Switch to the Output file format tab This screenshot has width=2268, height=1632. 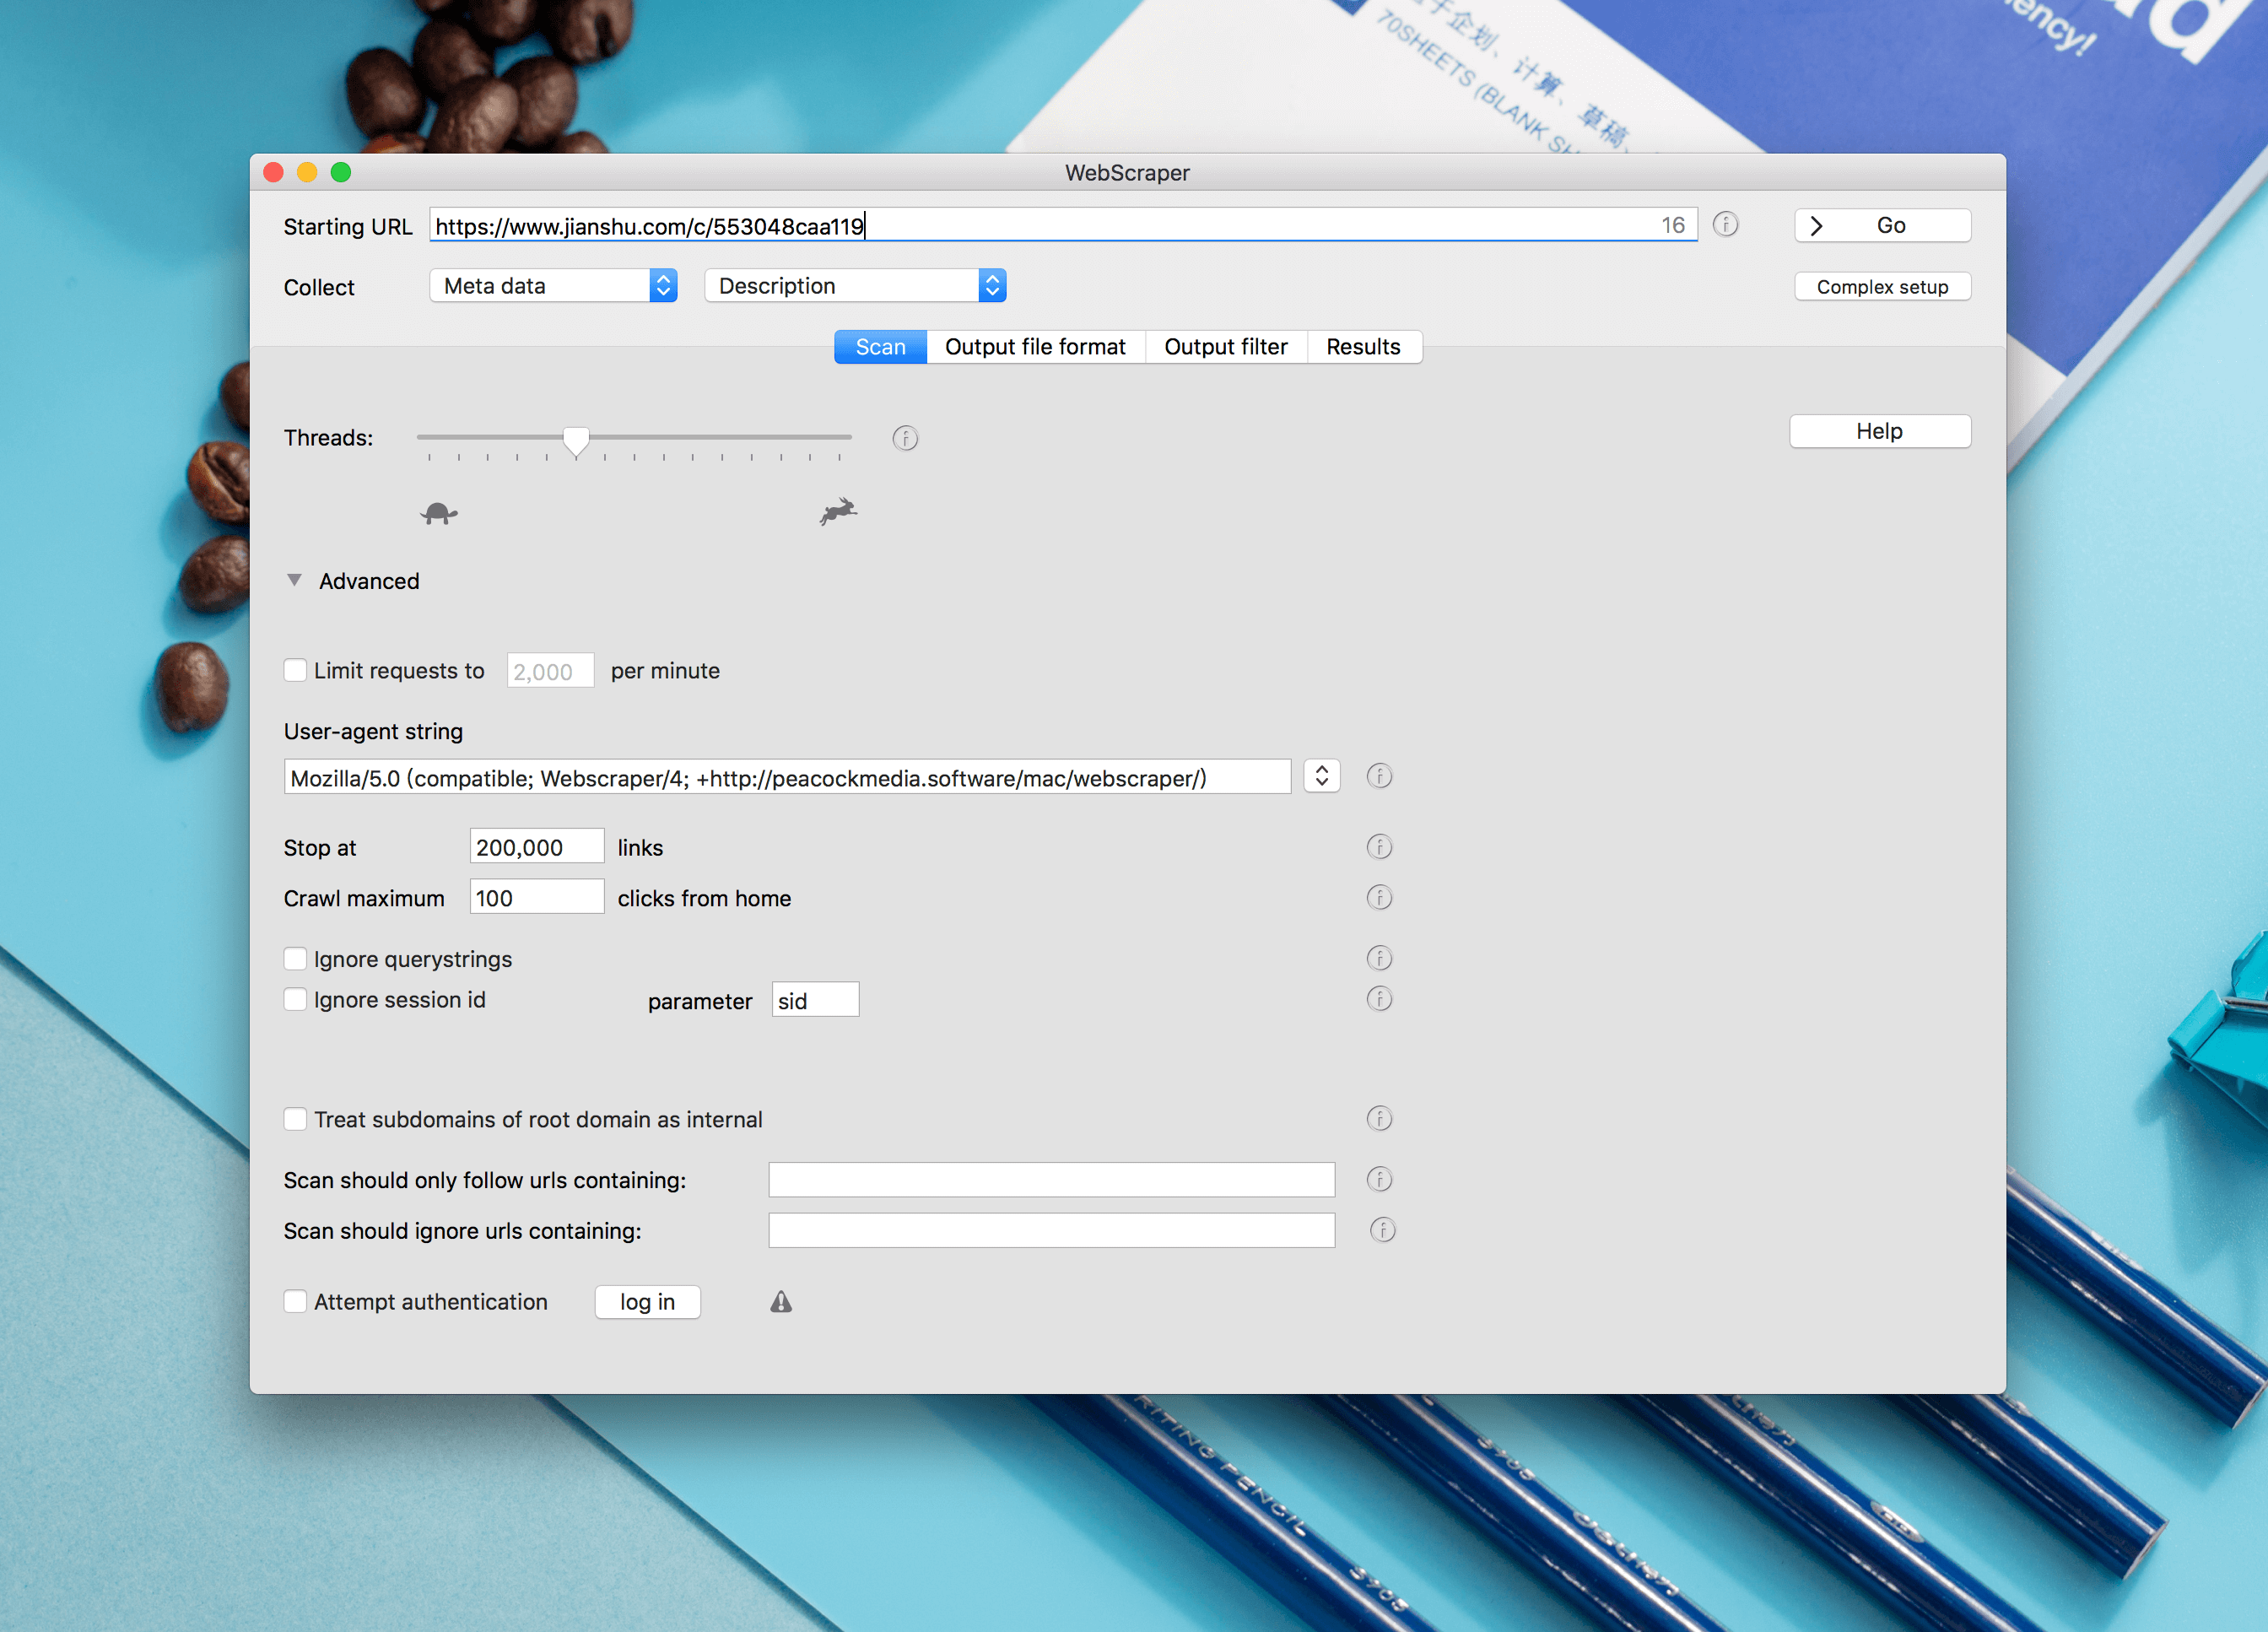point(1035,347)
